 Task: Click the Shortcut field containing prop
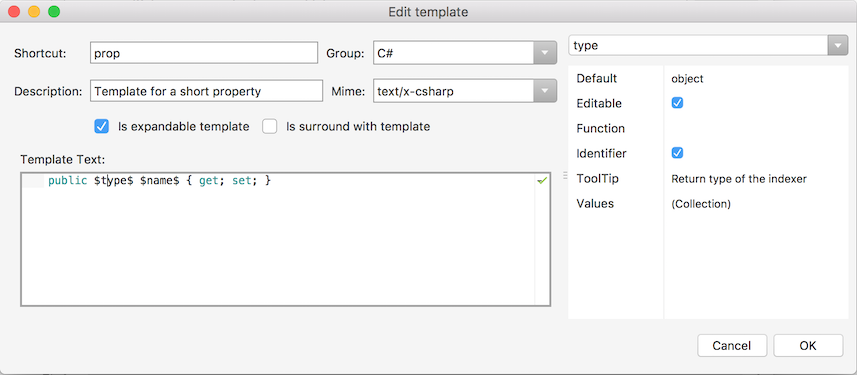click(x=203, y=53)
